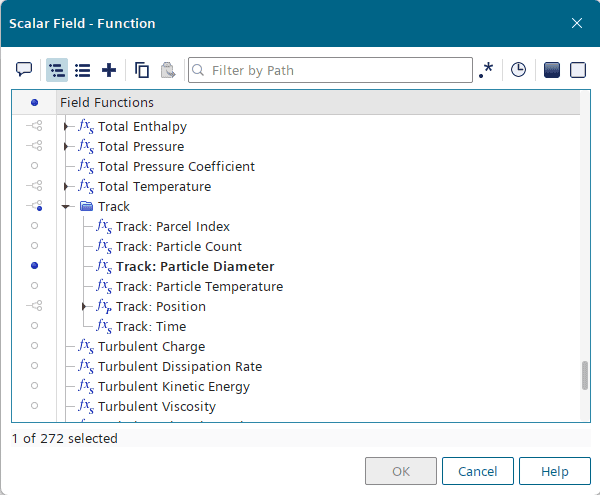The height and width of the screenshot is (495, 600).
Task: Select Track: Parcel Index radio circle
Action: point(34,226)
